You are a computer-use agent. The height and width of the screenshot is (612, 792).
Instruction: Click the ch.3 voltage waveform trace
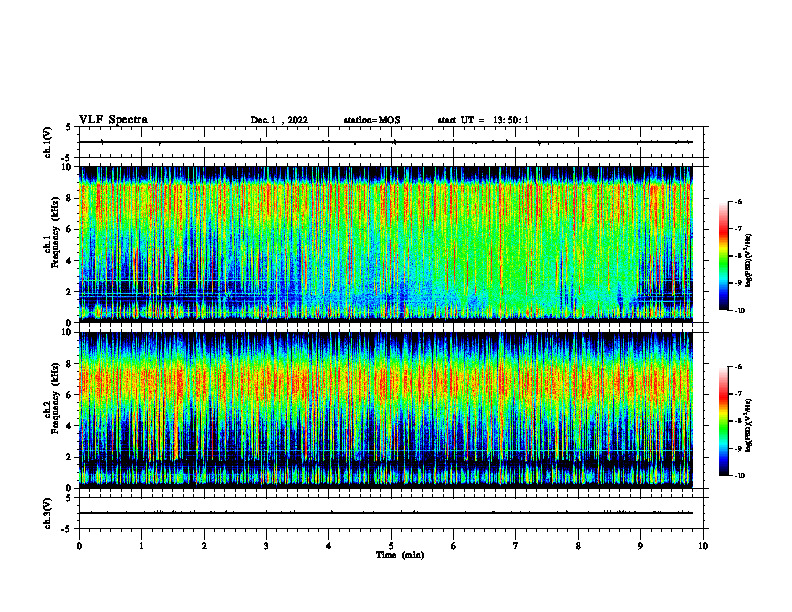coord(385,513)
